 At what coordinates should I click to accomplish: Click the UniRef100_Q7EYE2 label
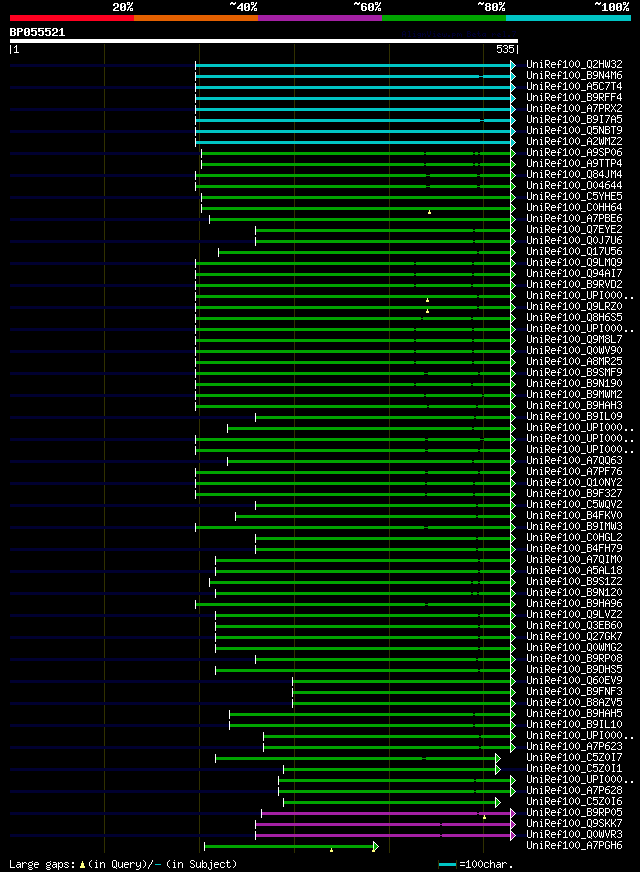[x=574, y=230]
